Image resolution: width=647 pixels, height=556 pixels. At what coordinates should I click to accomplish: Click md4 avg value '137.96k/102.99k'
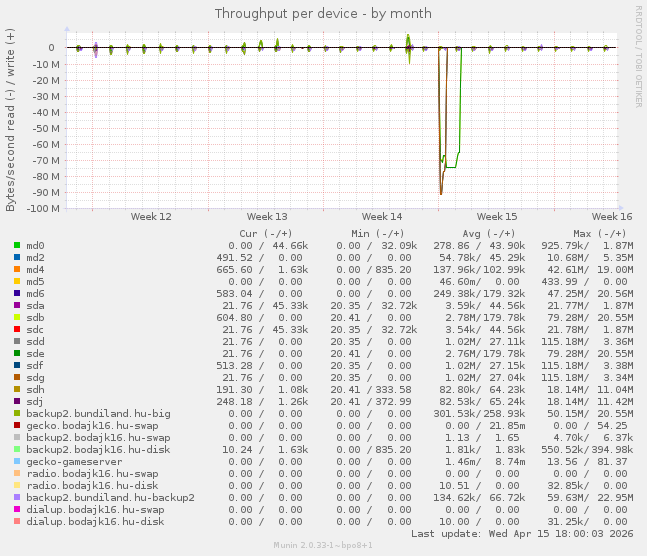pos(479,270)
